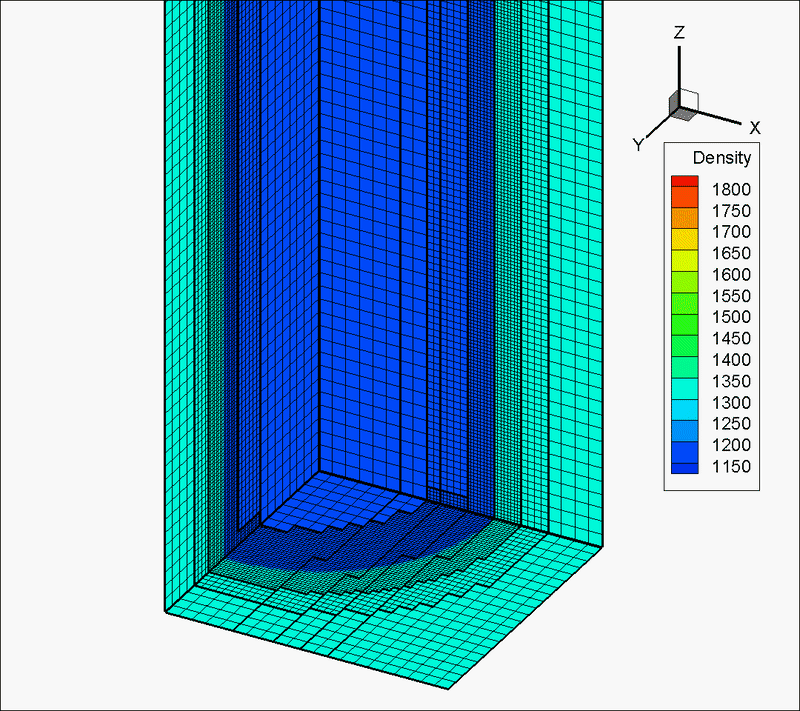
Task: Click the 3D orientation axes cube
Action: [x=684, y=105]
